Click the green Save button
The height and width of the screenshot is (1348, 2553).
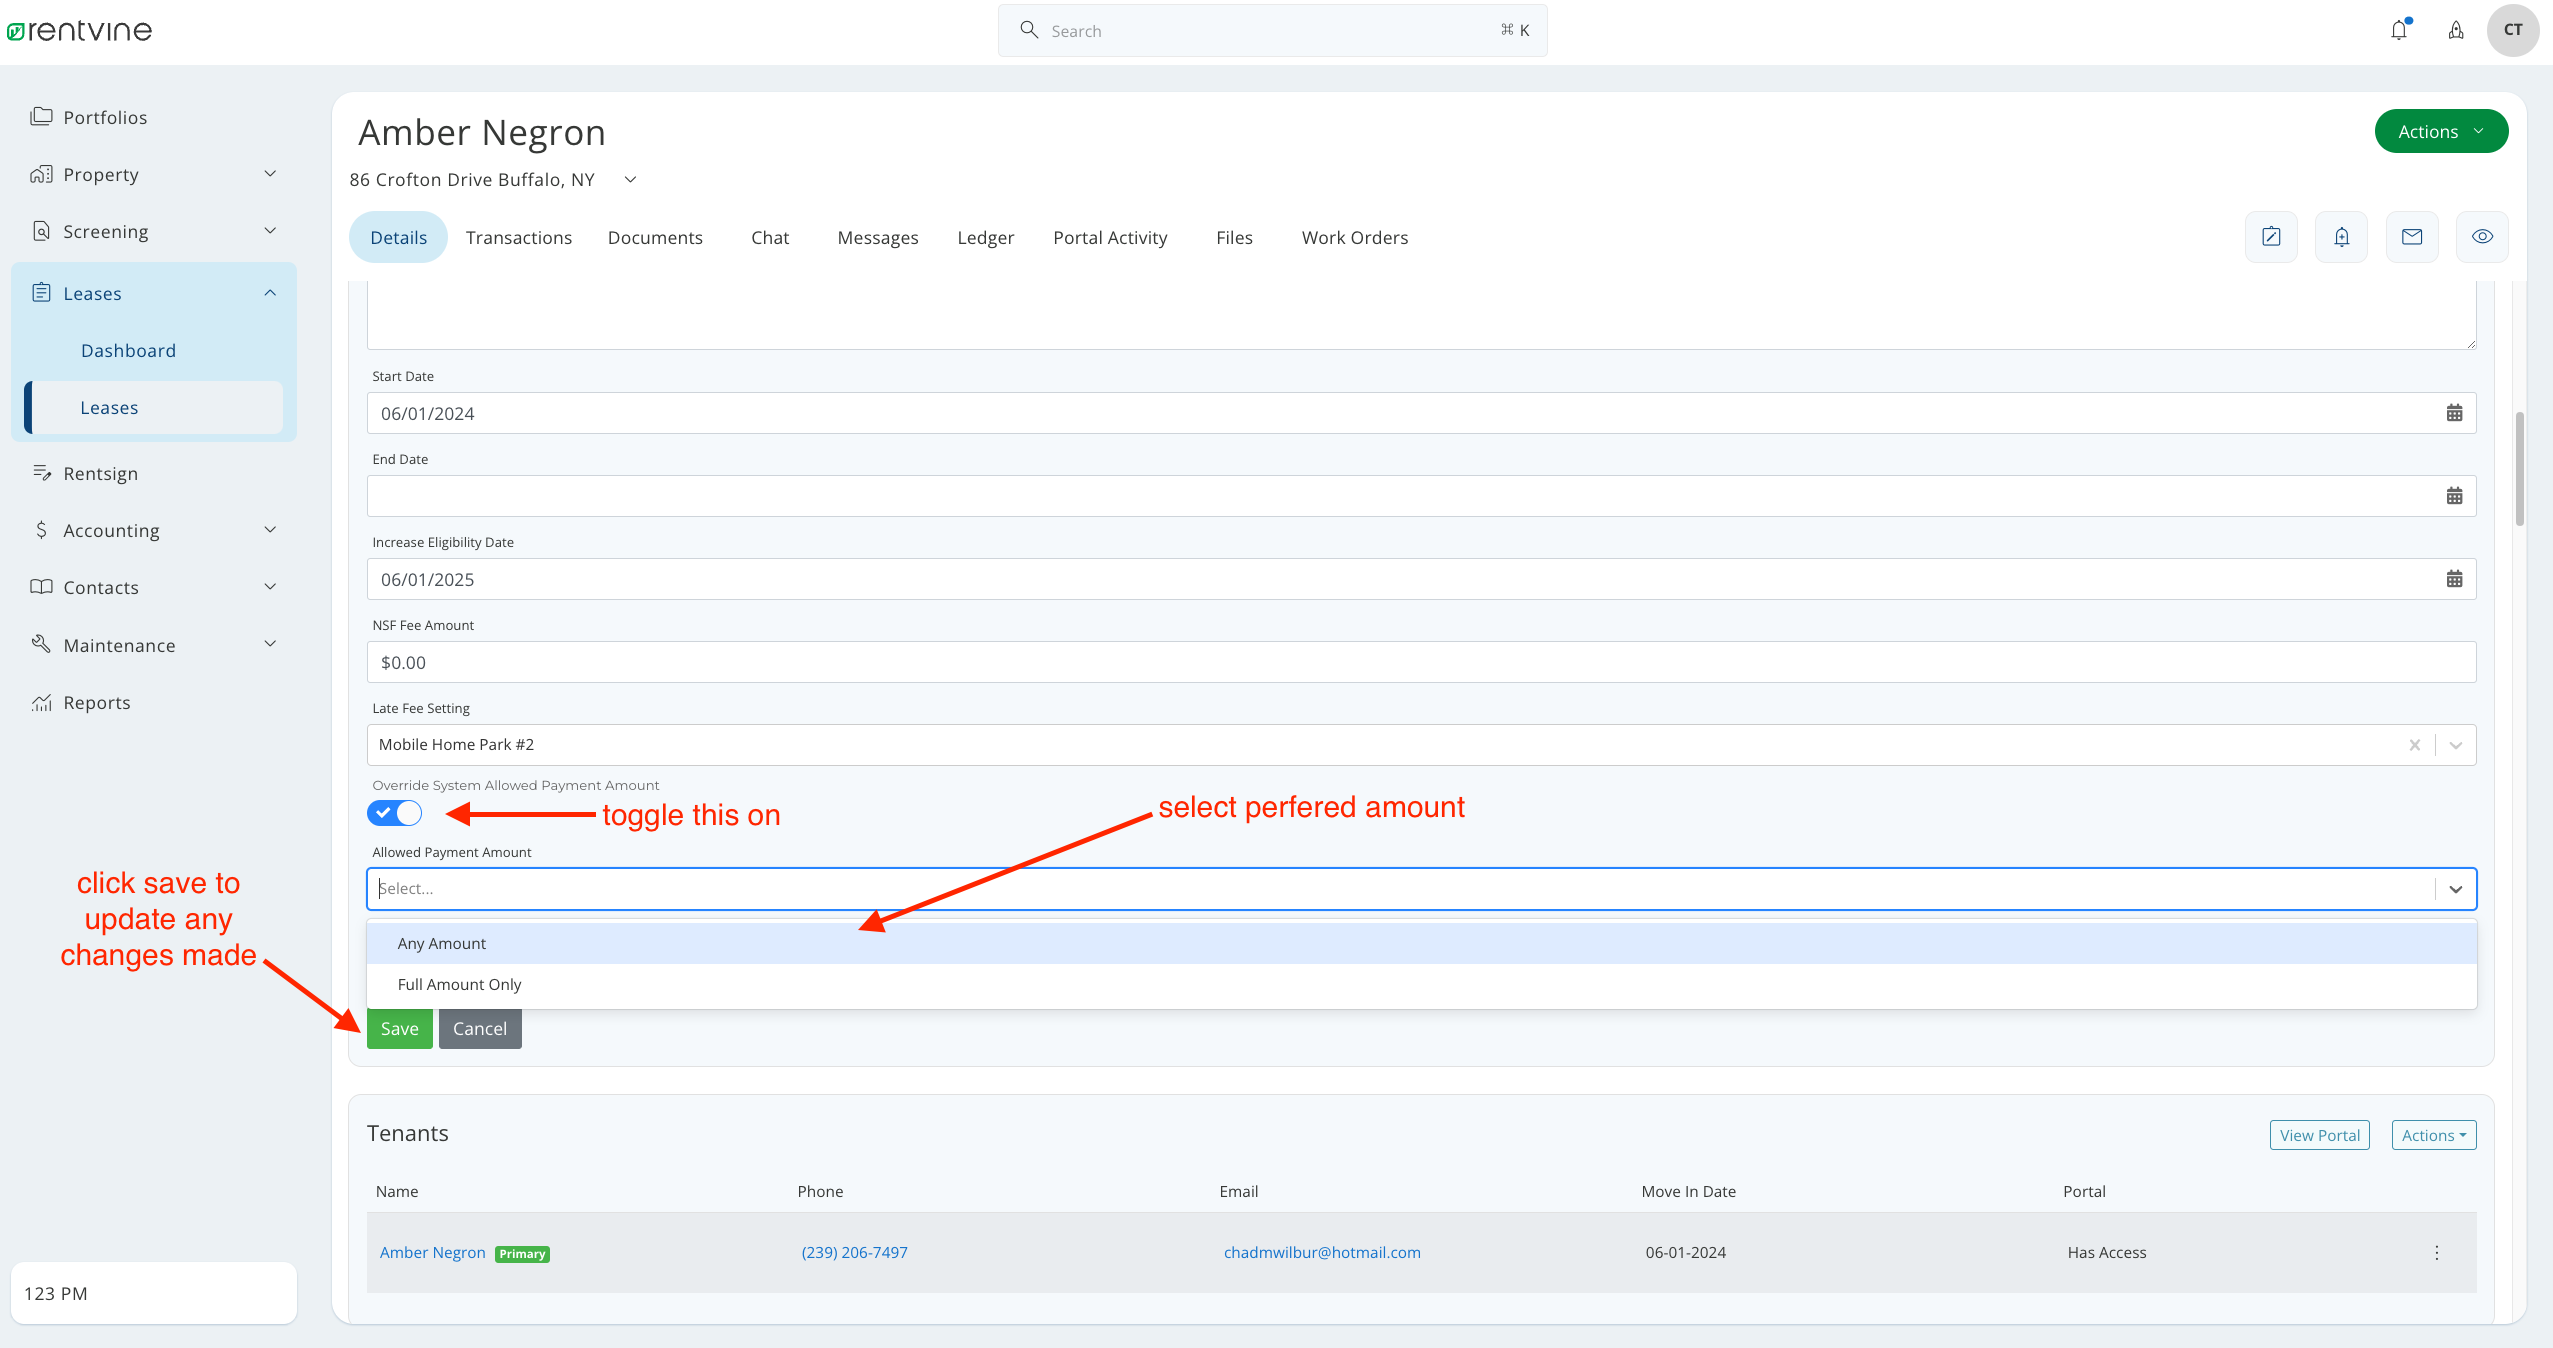tap(399, 1028)
